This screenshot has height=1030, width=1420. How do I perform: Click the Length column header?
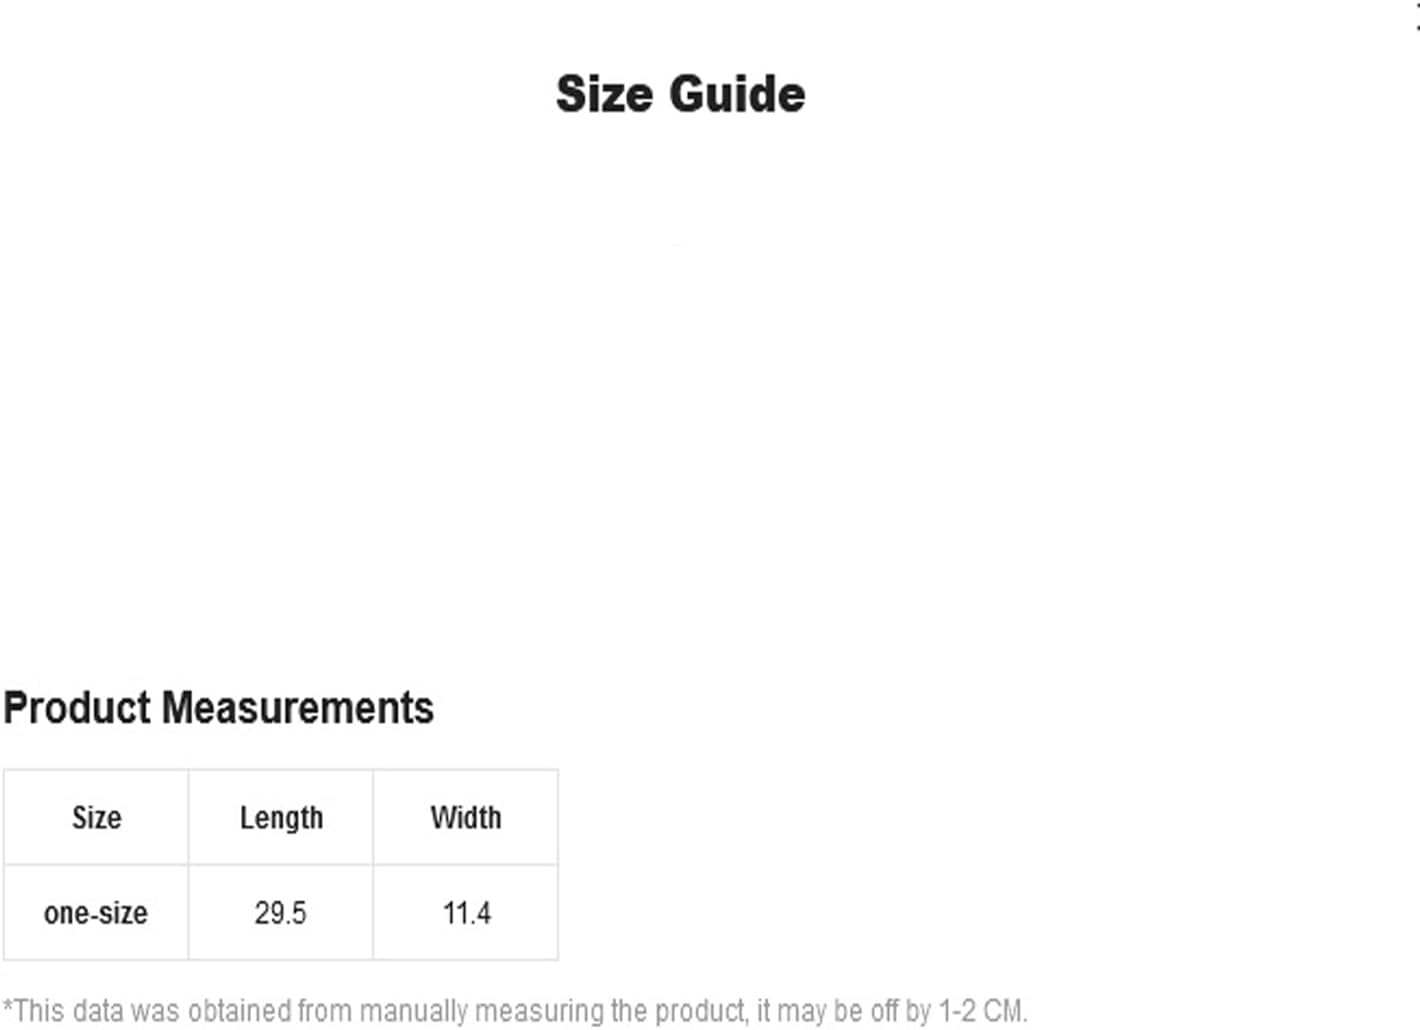tap(281, 817)
